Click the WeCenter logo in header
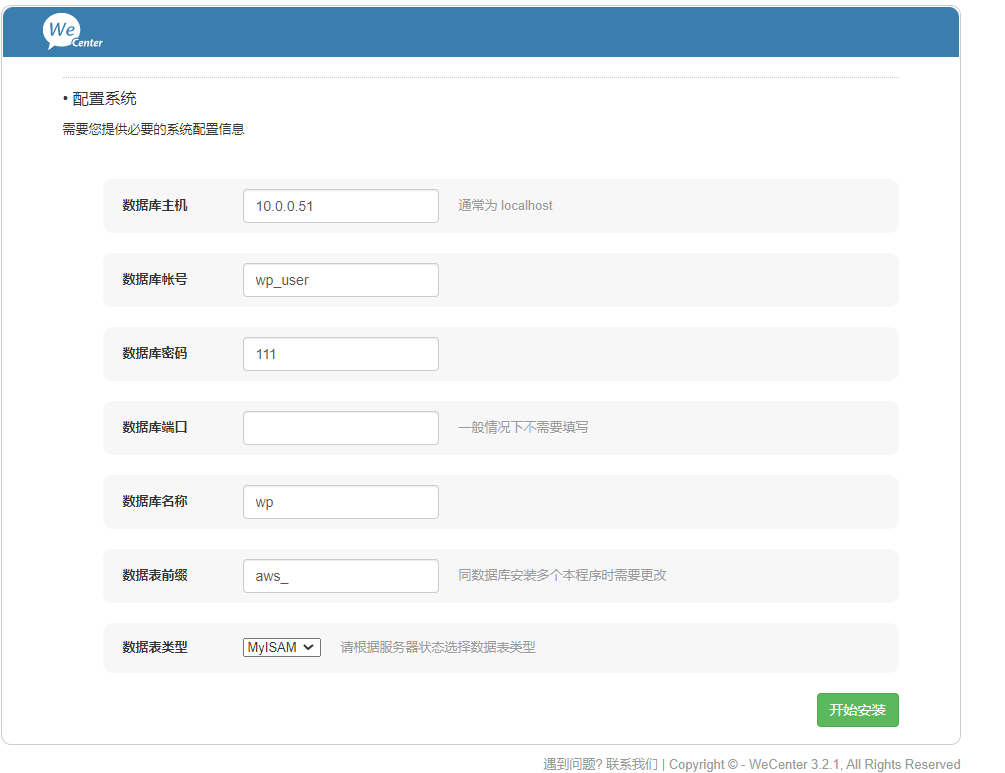The height and width of the screenshot is (773, 1005). [x=72, y=32]
